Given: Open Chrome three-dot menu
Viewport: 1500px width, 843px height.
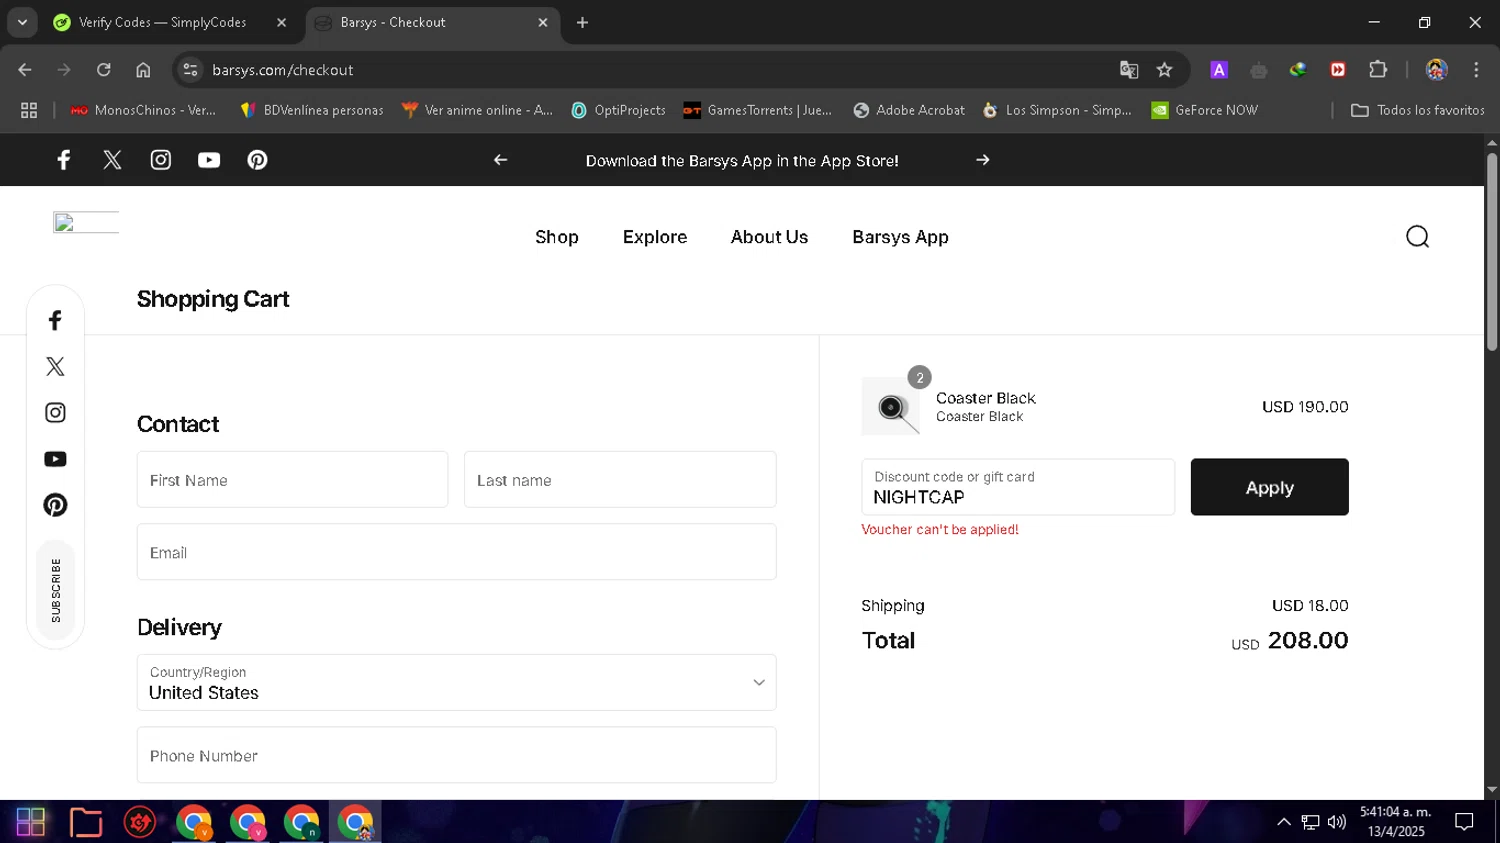Looking at the screenshot, I should click(x=1476, y=70).
